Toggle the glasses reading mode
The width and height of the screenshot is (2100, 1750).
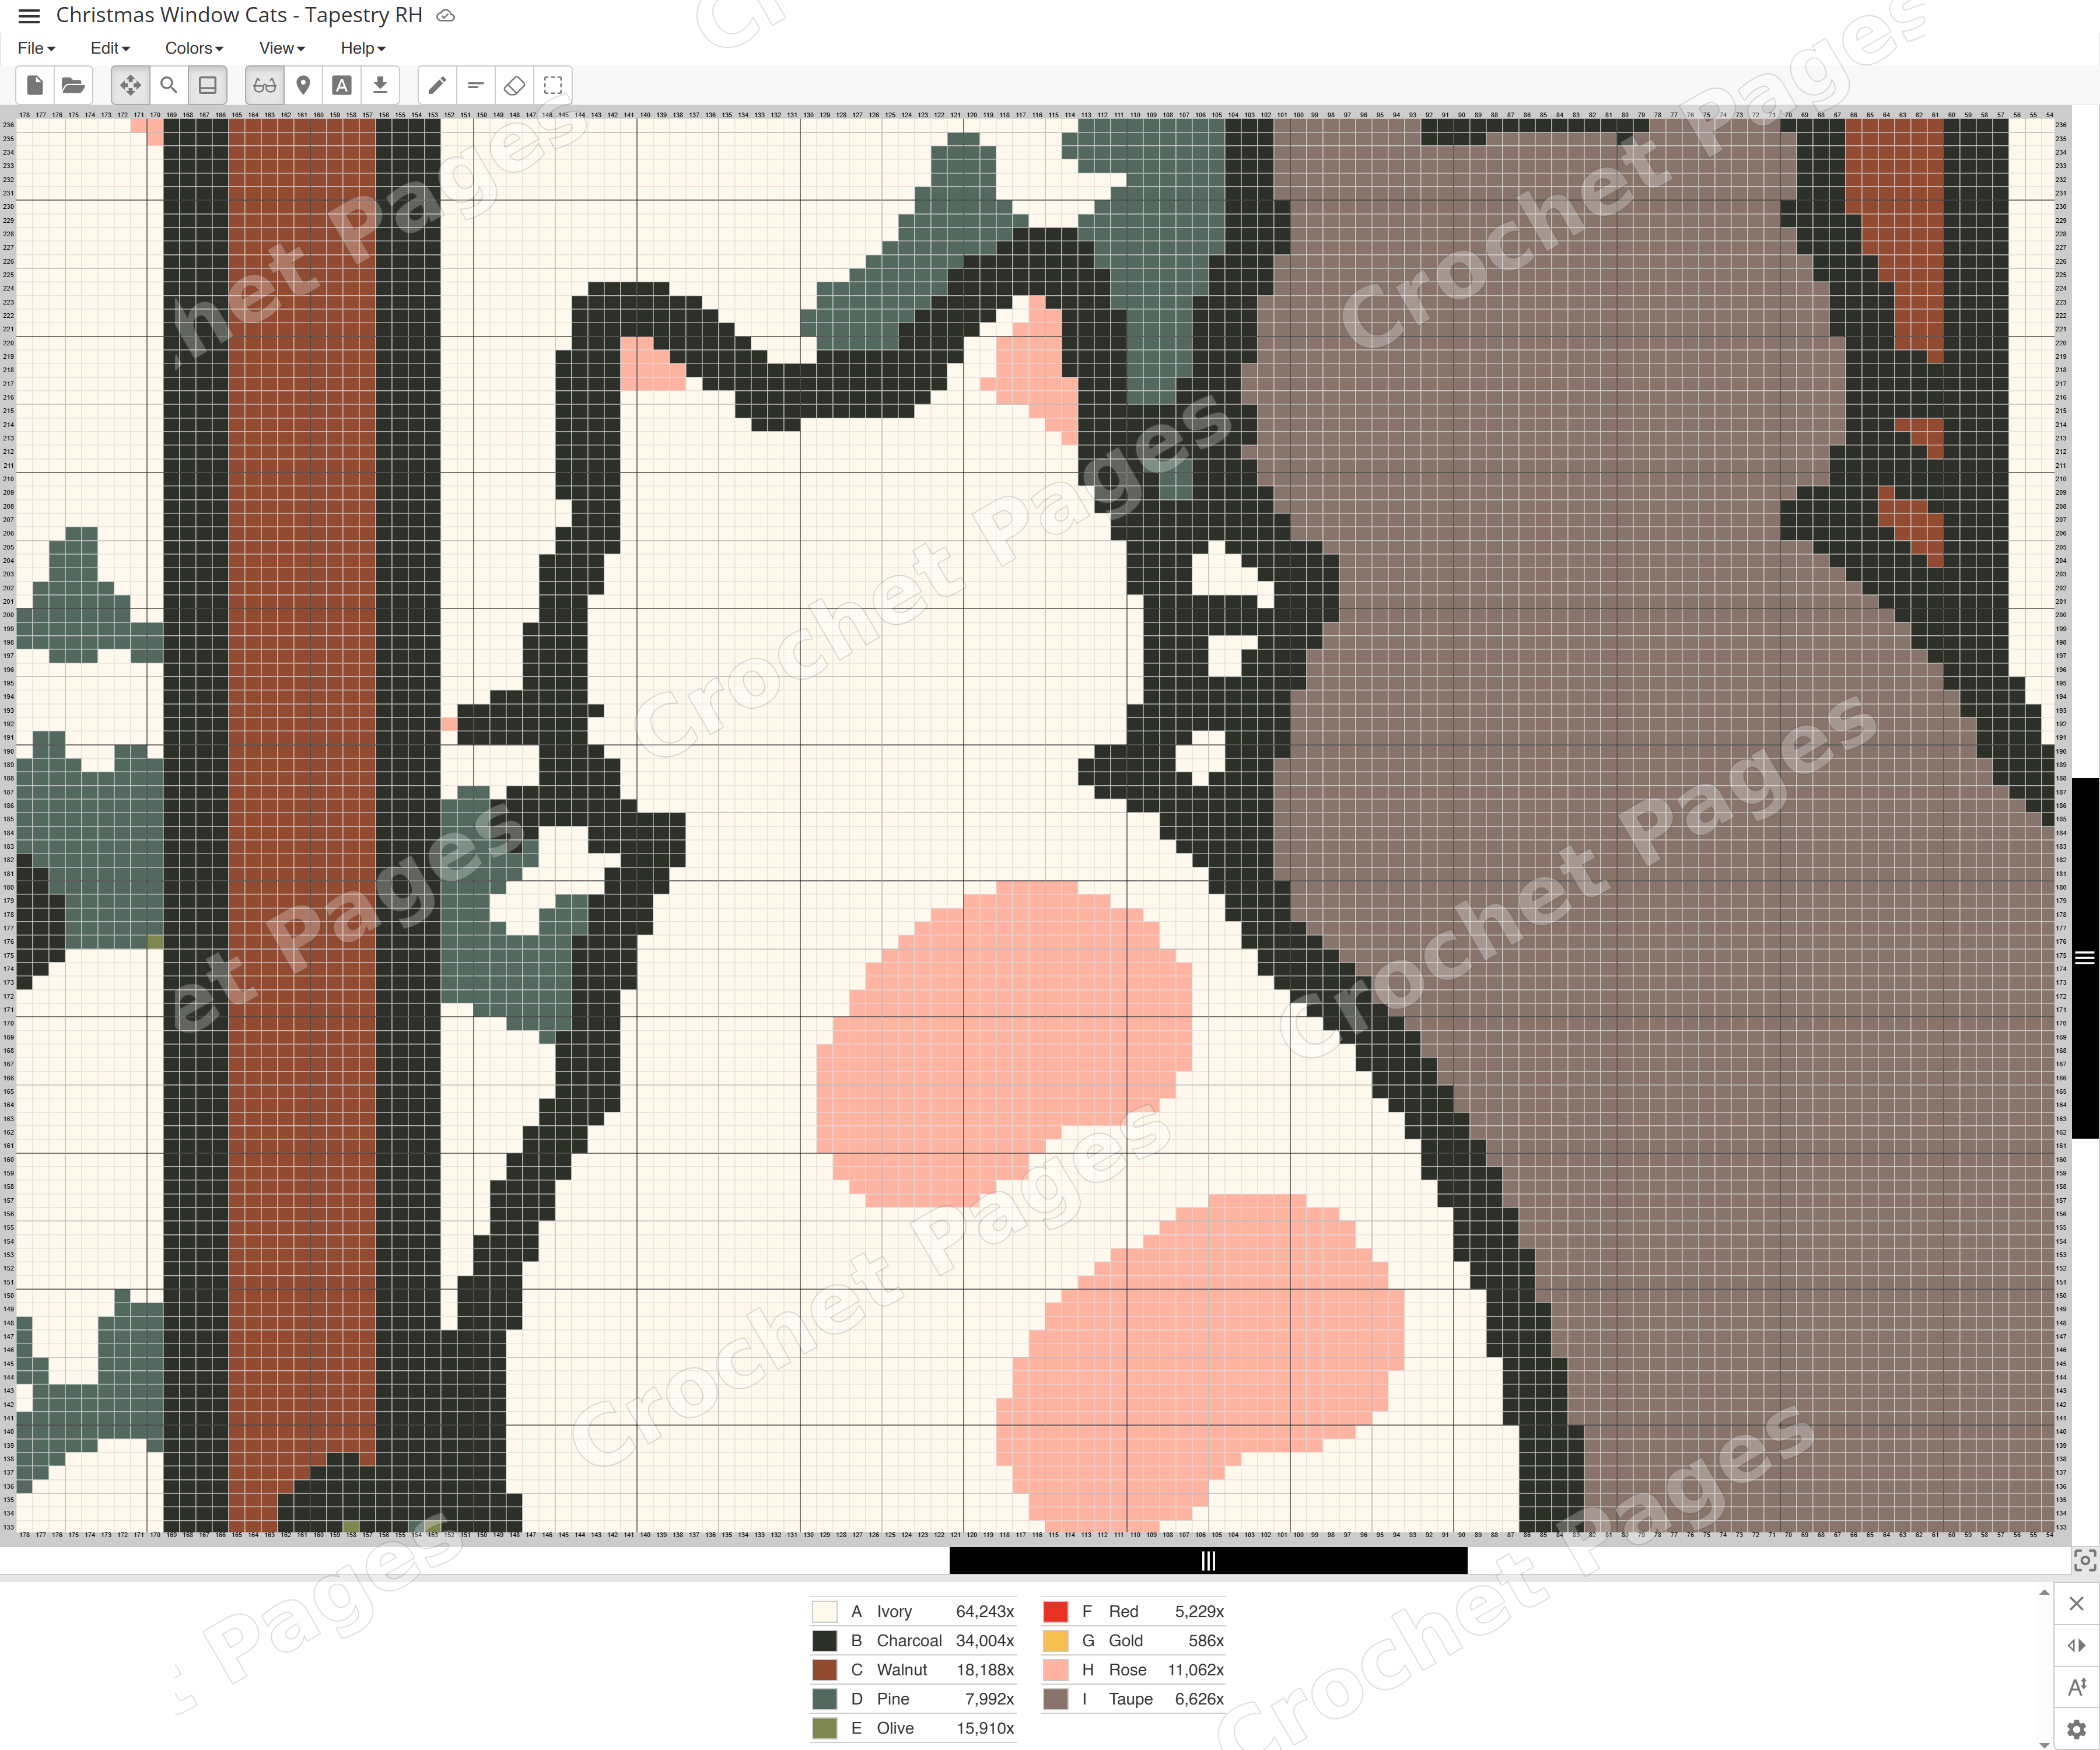pyautogui.click(x=265, y=85)
